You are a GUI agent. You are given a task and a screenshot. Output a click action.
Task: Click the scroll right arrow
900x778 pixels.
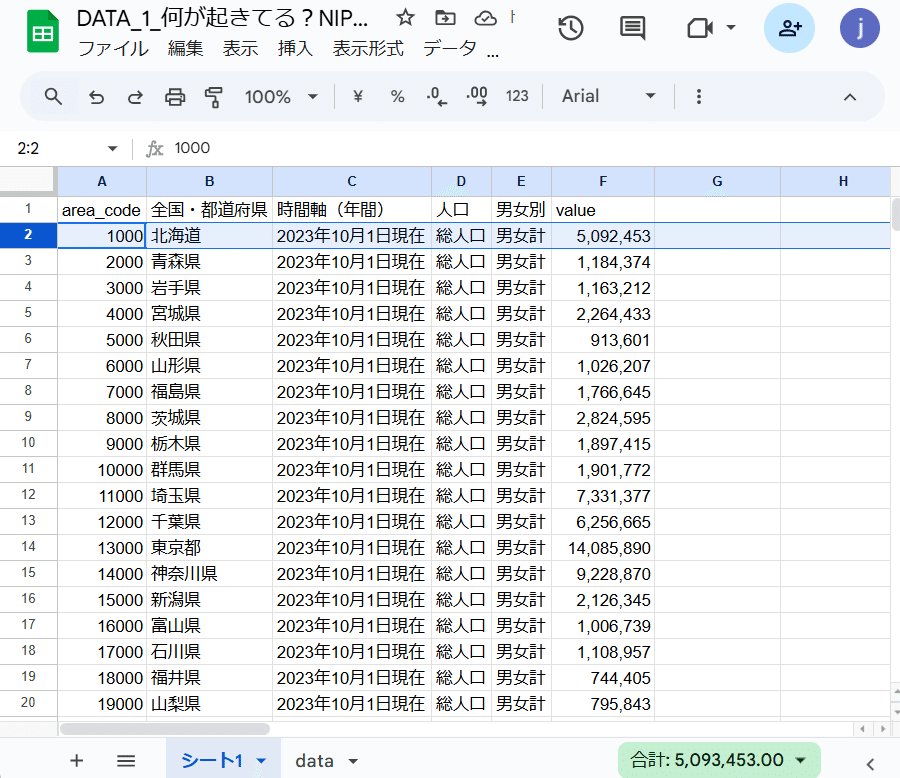(883, 729)
